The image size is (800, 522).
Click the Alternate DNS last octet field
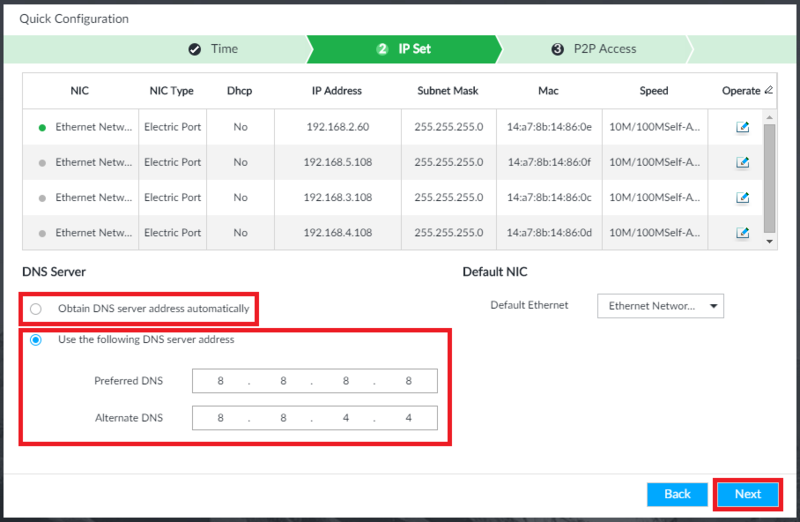point(409,418)
